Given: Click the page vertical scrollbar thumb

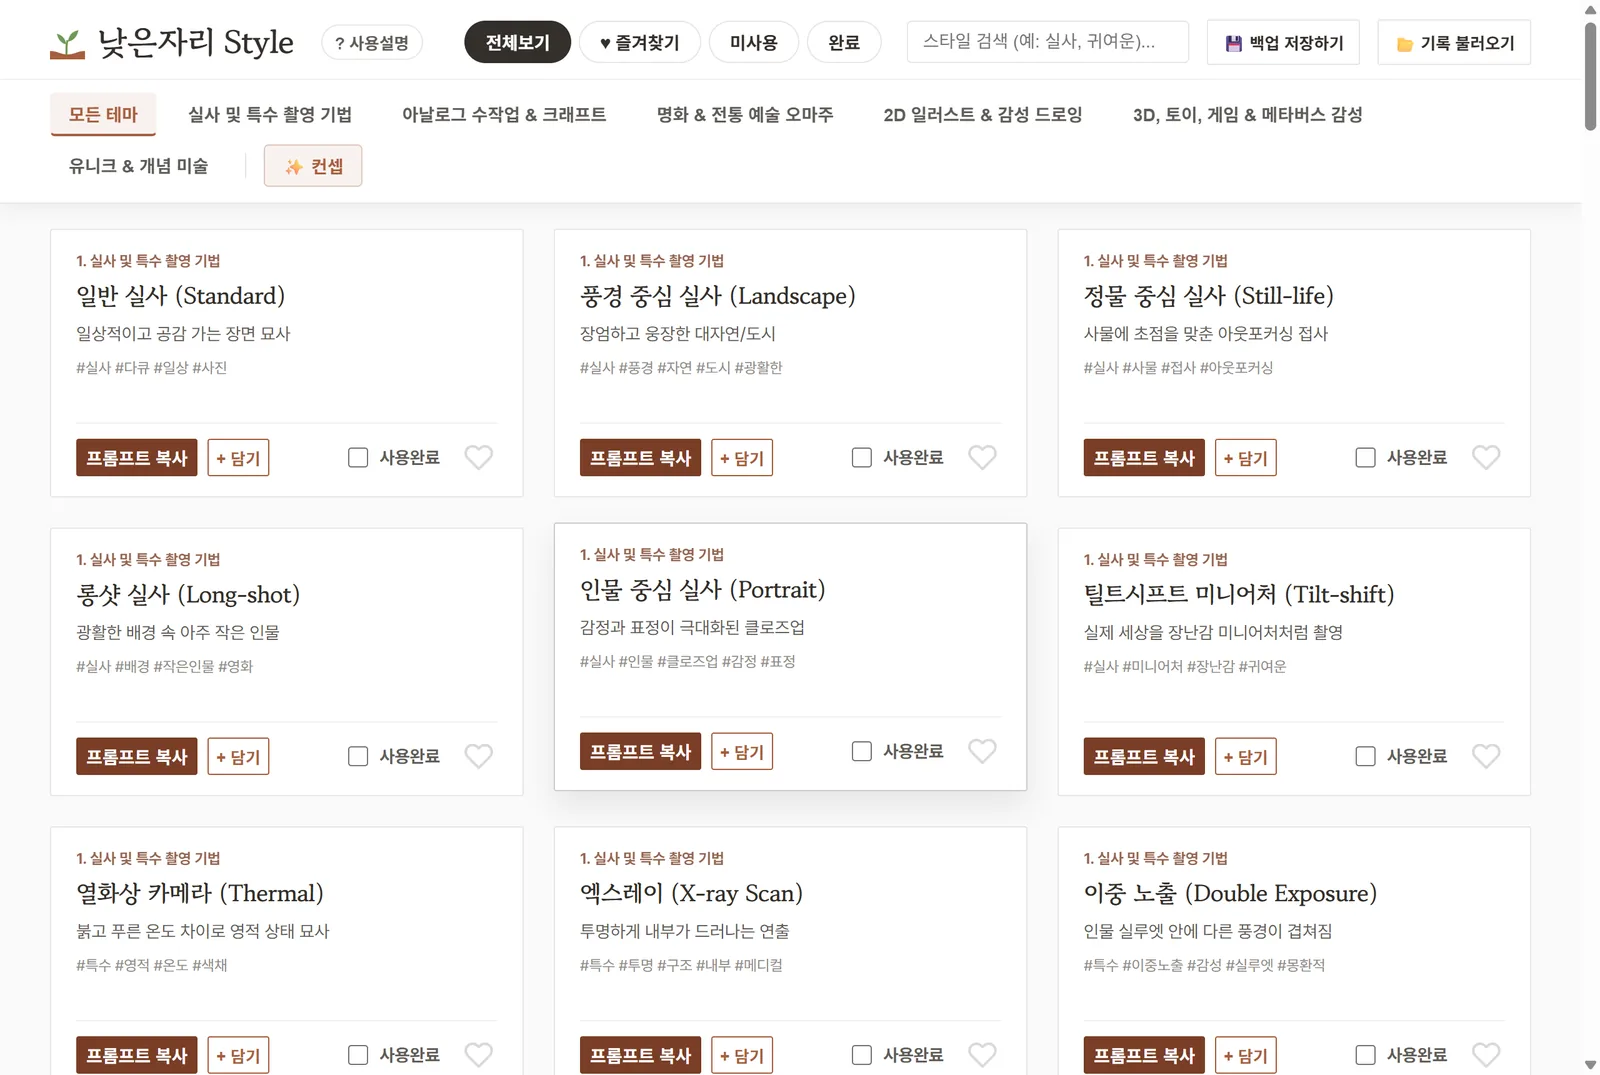Looking at the screenshot, I should (x=1591, y=76).
